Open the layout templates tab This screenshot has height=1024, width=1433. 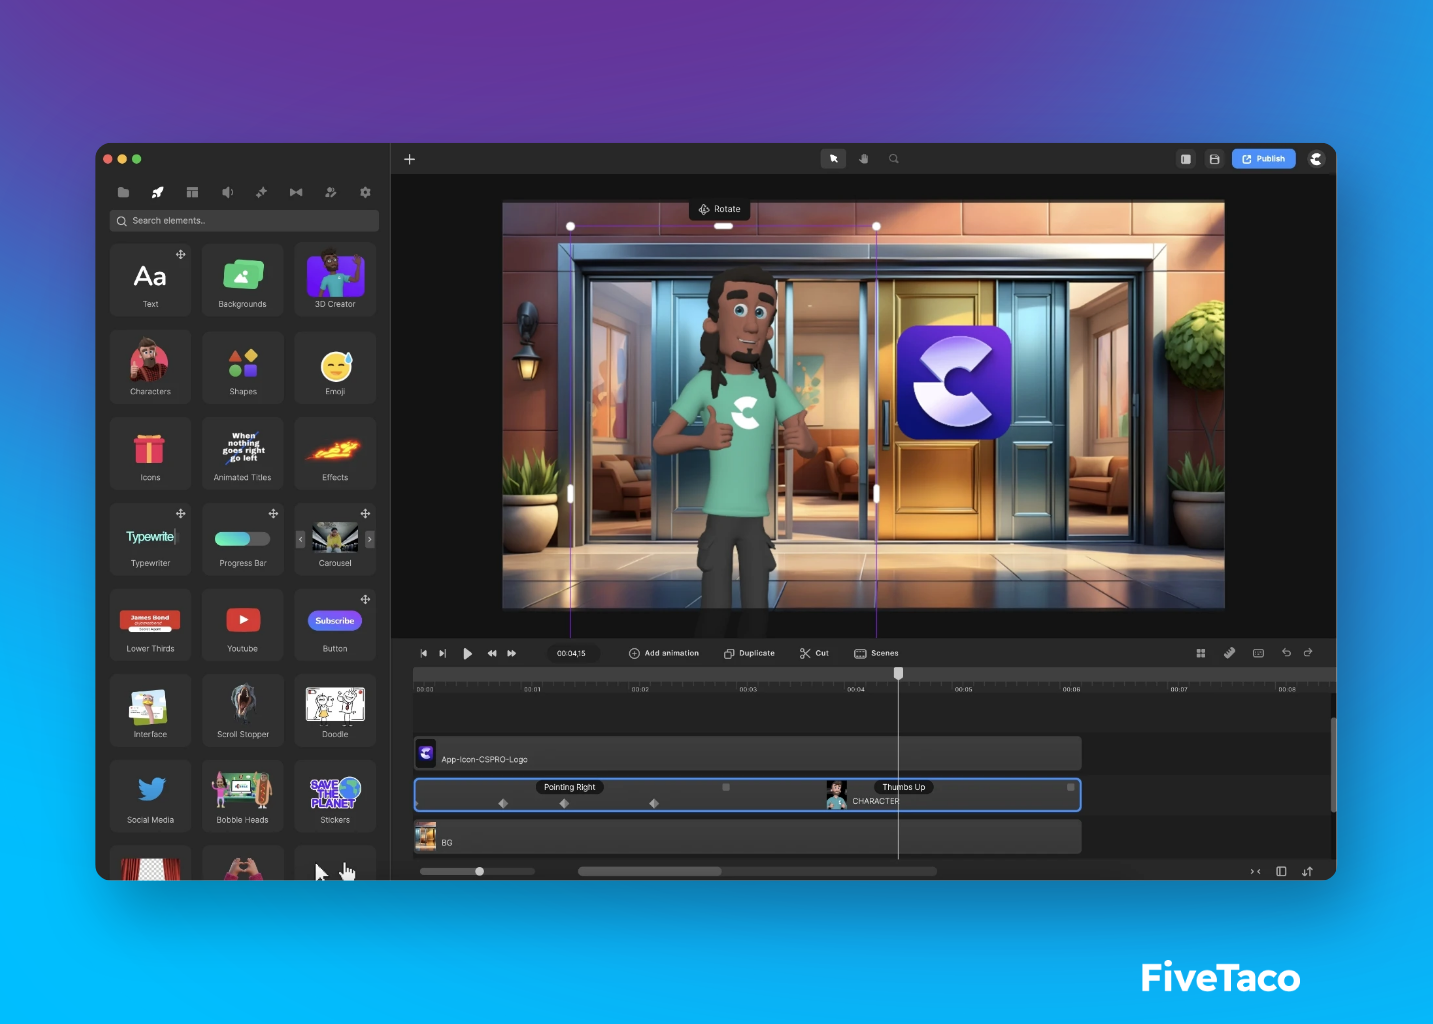click(192, 192)
